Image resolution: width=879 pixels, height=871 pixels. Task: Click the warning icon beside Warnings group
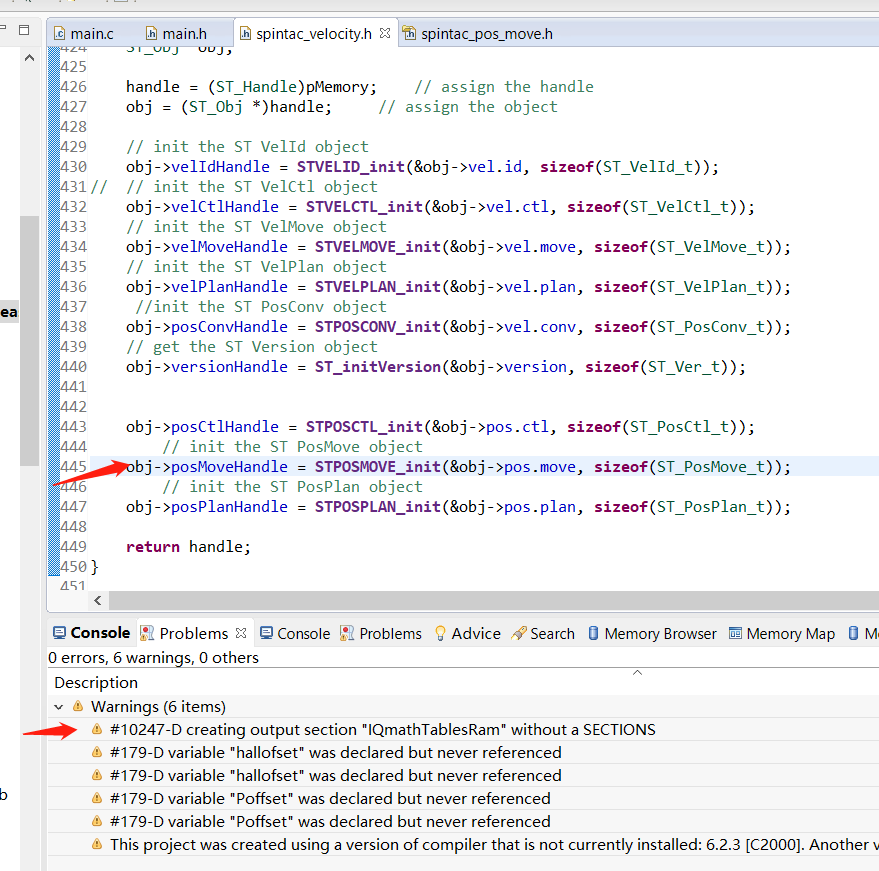[x=78, y=706]
